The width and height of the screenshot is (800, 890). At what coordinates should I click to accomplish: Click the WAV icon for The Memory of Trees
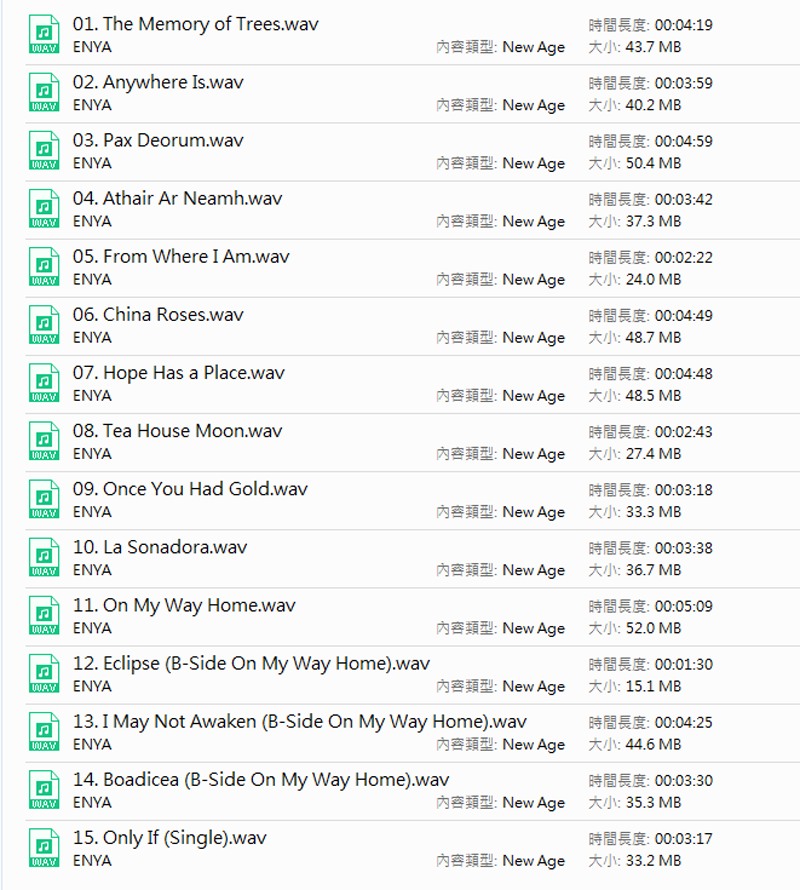[x=43, y=35]
